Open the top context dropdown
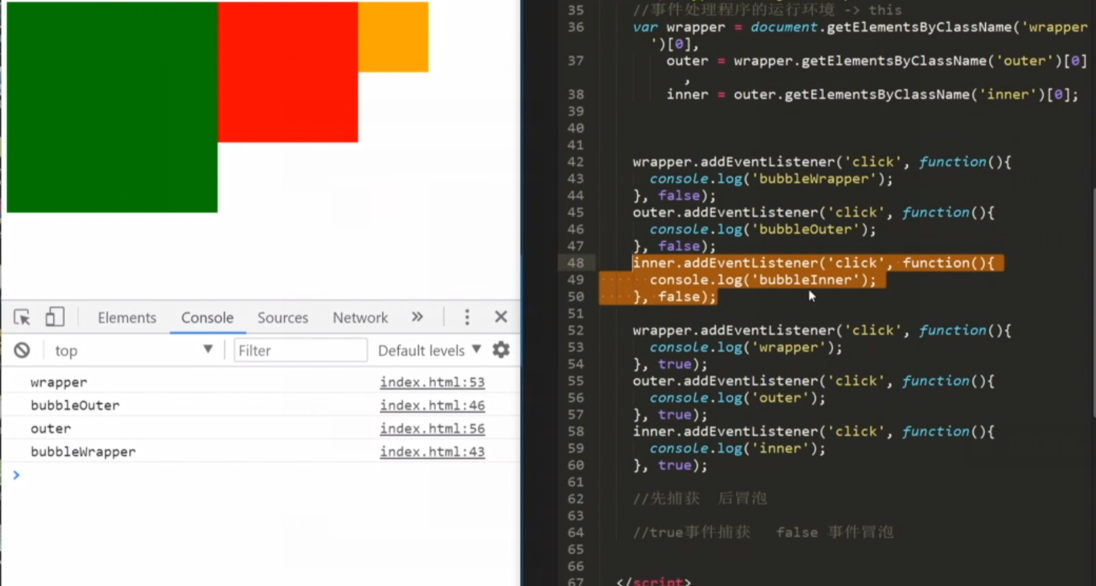The height and width of the screenshot is (586, 1096). click(x=134, y=350)
